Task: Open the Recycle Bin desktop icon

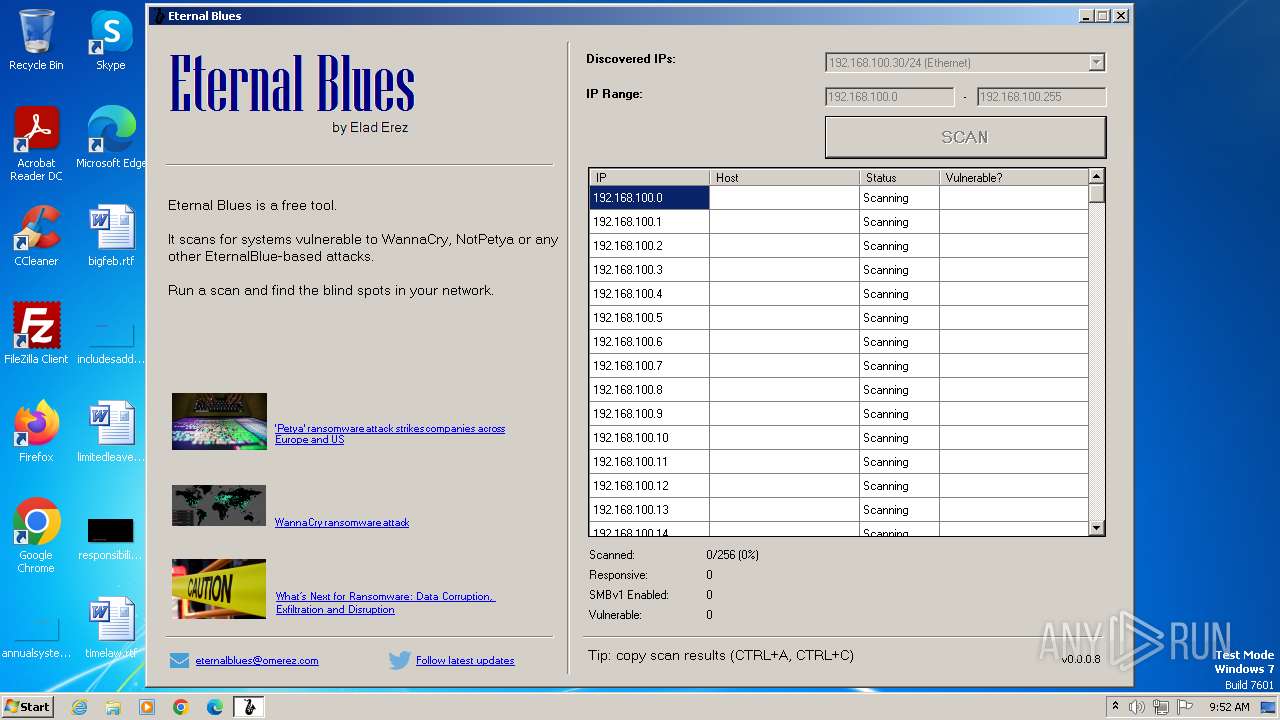Action: point(36,40)
